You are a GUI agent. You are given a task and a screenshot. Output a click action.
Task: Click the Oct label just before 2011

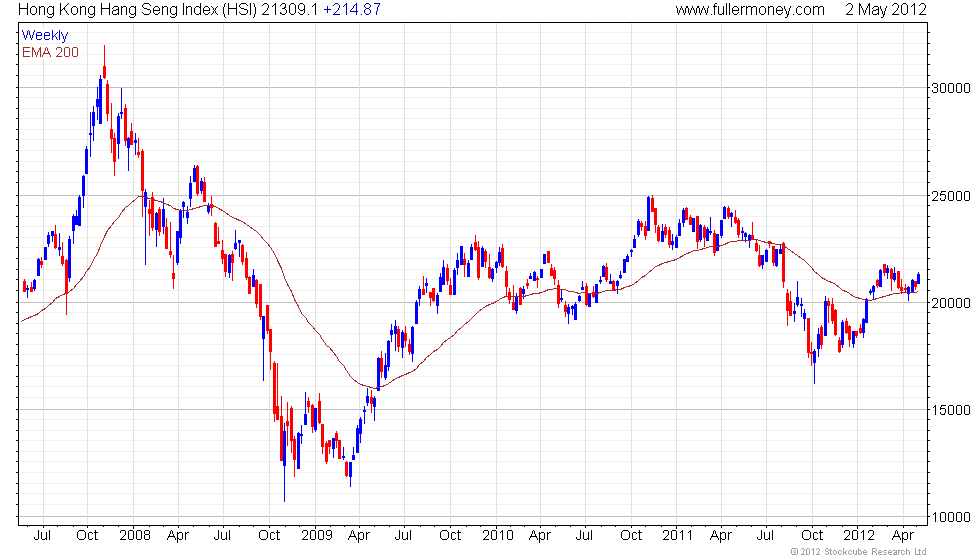click(x=631, y=536)
